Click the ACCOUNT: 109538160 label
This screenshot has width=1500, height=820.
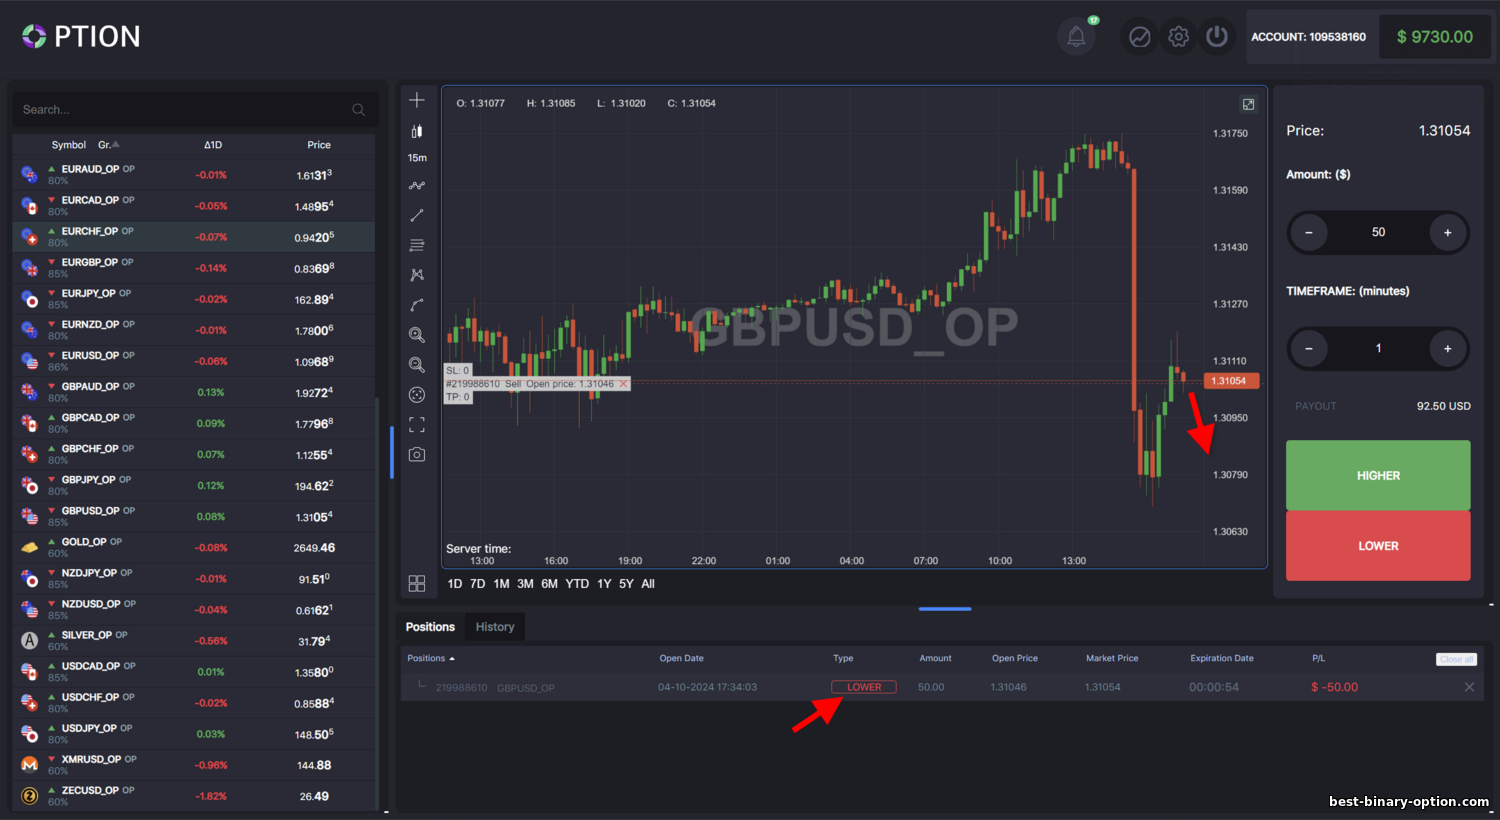tap(1308, 37)
